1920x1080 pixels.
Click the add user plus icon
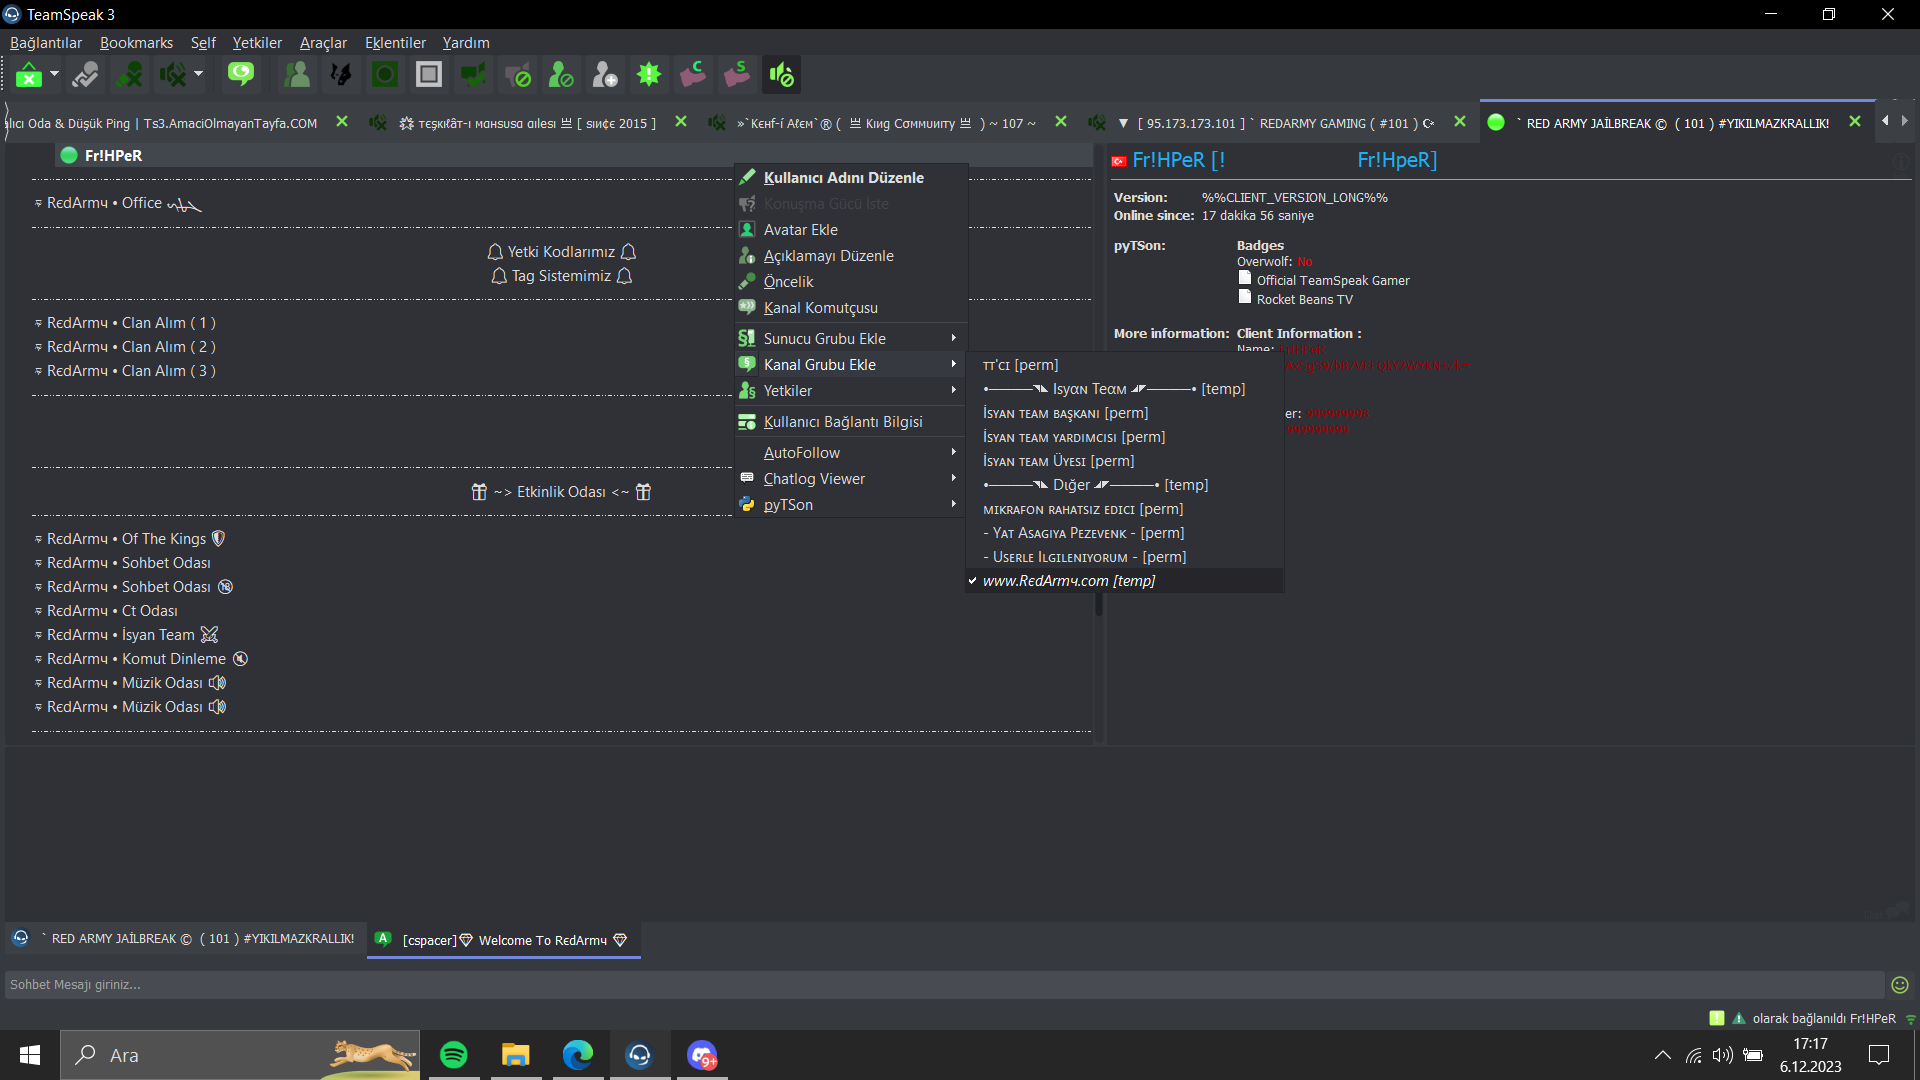pos(605,75)
